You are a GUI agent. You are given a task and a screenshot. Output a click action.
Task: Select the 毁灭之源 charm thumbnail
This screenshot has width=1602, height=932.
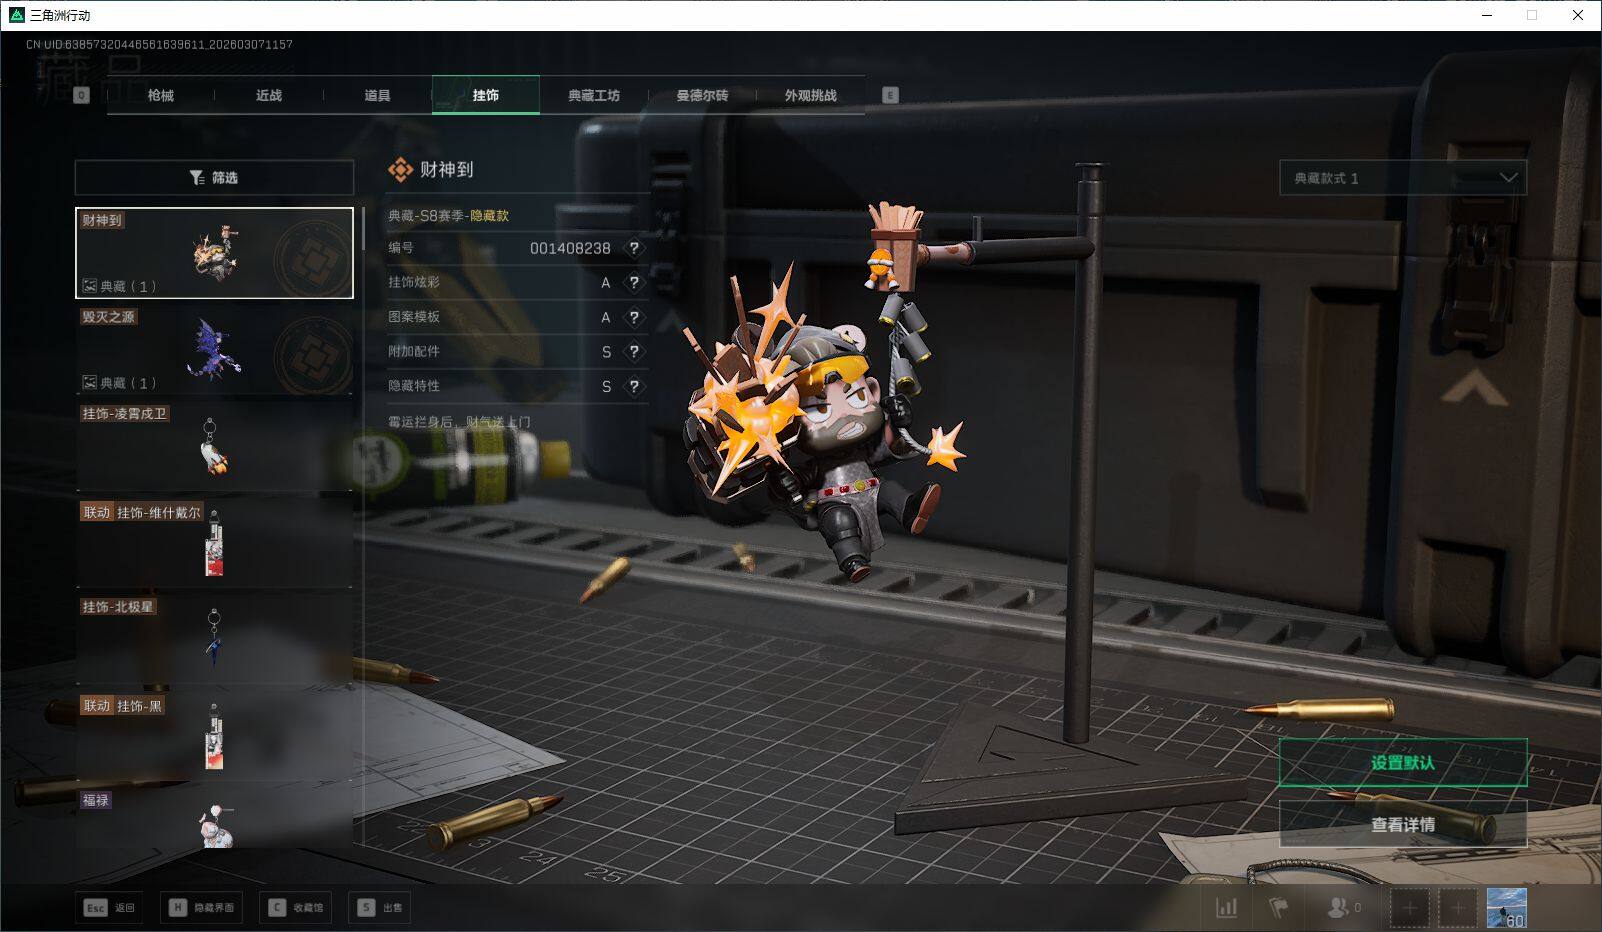click(x=214, y=350)
